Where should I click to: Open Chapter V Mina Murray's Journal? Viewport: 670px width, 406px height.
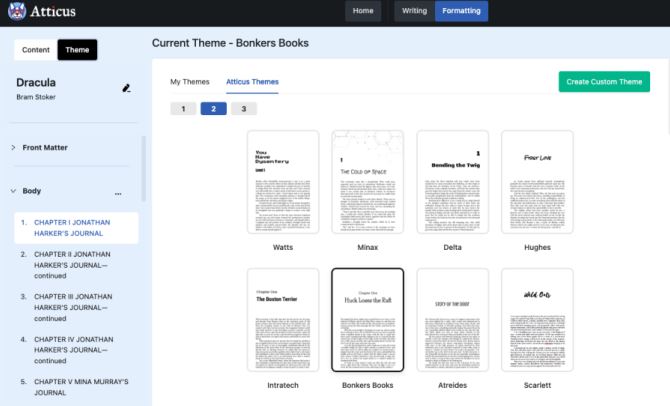click(x=76, y=387)
